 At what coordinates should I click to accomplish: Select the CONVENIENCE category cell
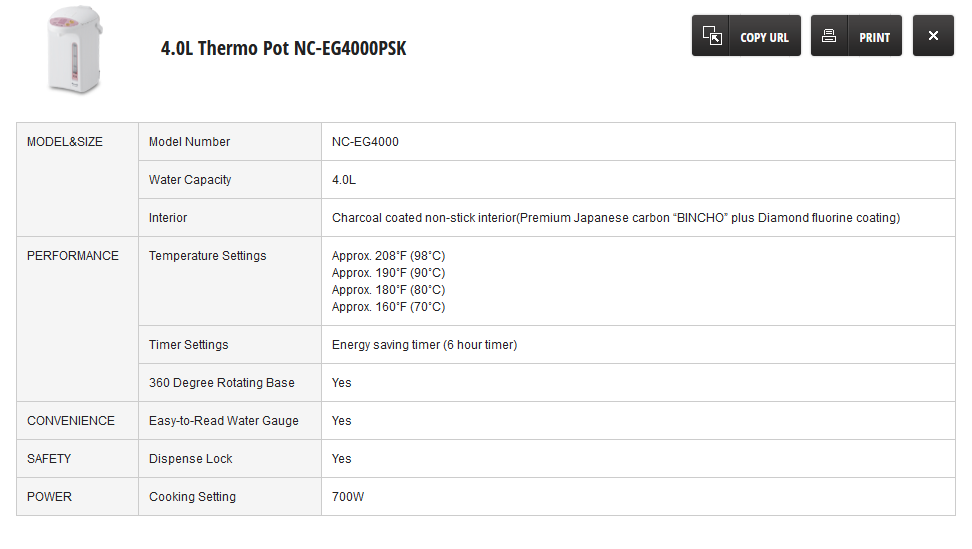click(71, 421)
